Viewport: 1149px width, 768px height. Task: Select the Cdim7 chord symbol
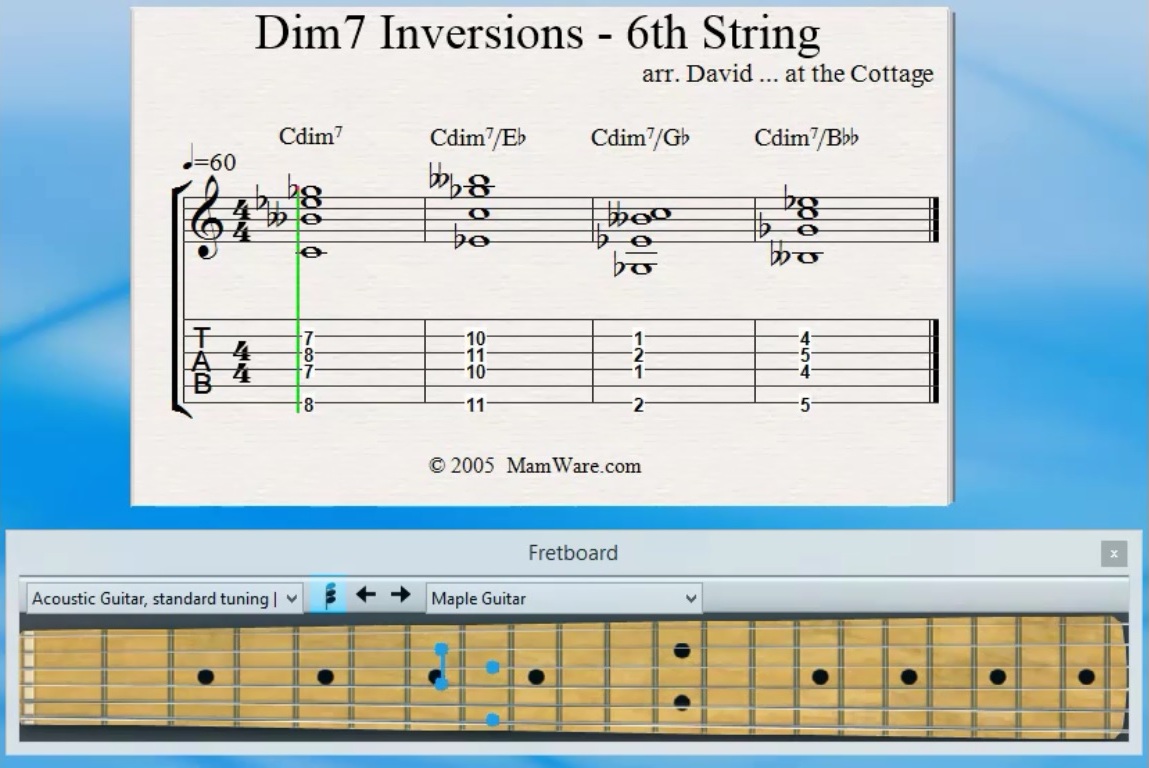pyautogui.click(x=310, y=137)
